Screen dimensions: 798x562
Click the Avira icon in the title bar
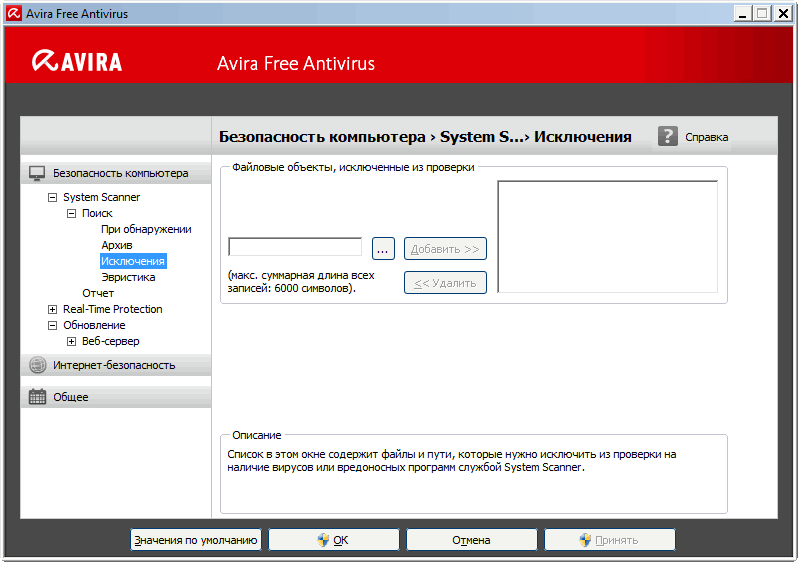click(13, 13)
